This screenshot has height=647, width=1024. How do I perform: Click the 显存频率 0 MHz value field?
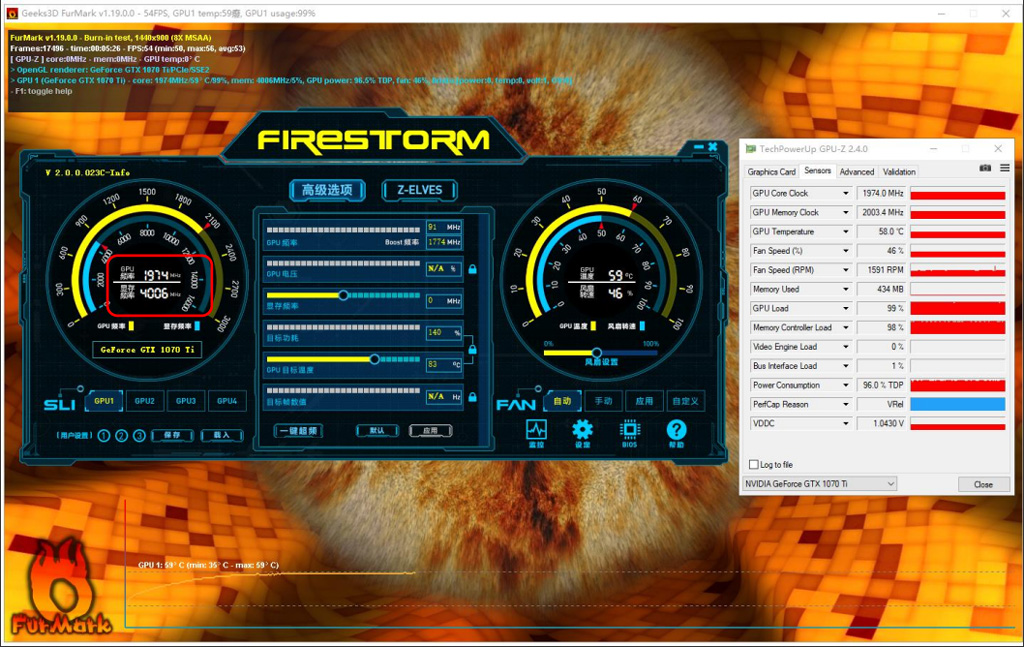(x=444, y=301)
